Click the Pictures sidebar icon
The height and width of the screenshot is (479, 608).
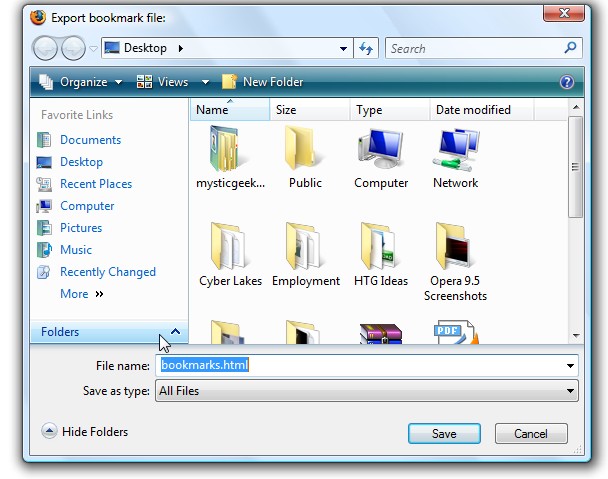44,228
